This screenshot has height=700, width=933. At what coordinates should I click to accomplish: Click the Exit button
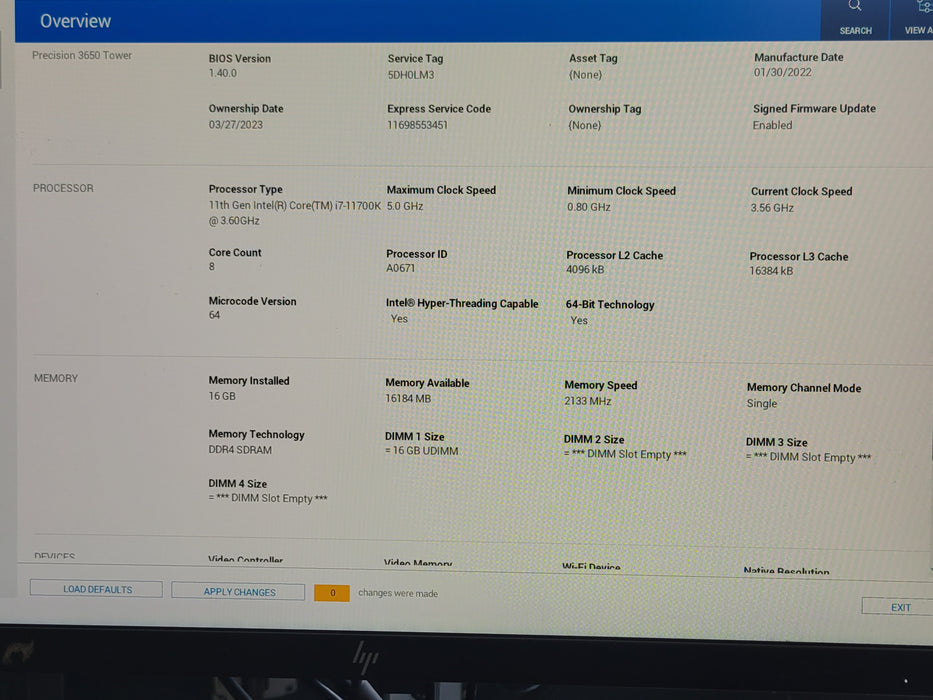click(900, 607)
